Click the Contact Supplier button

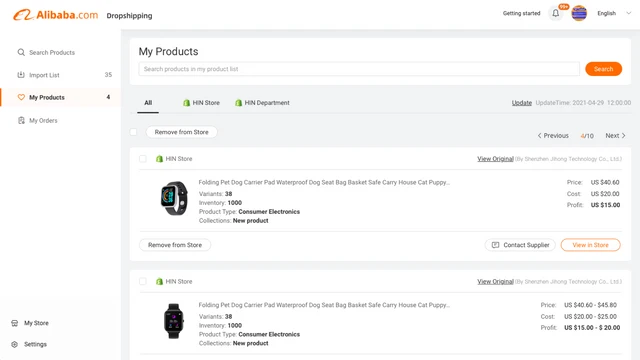tap(520, 245)
